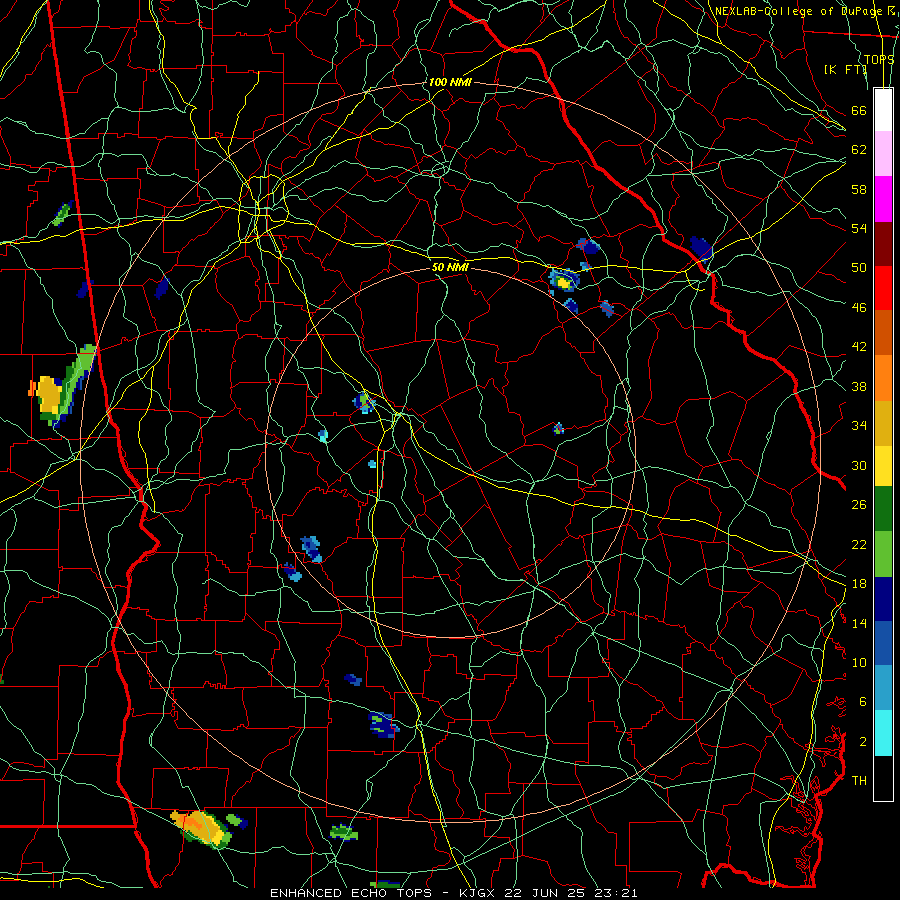Click the "26" legend value

pyautogui.click(x=859, y=505)
